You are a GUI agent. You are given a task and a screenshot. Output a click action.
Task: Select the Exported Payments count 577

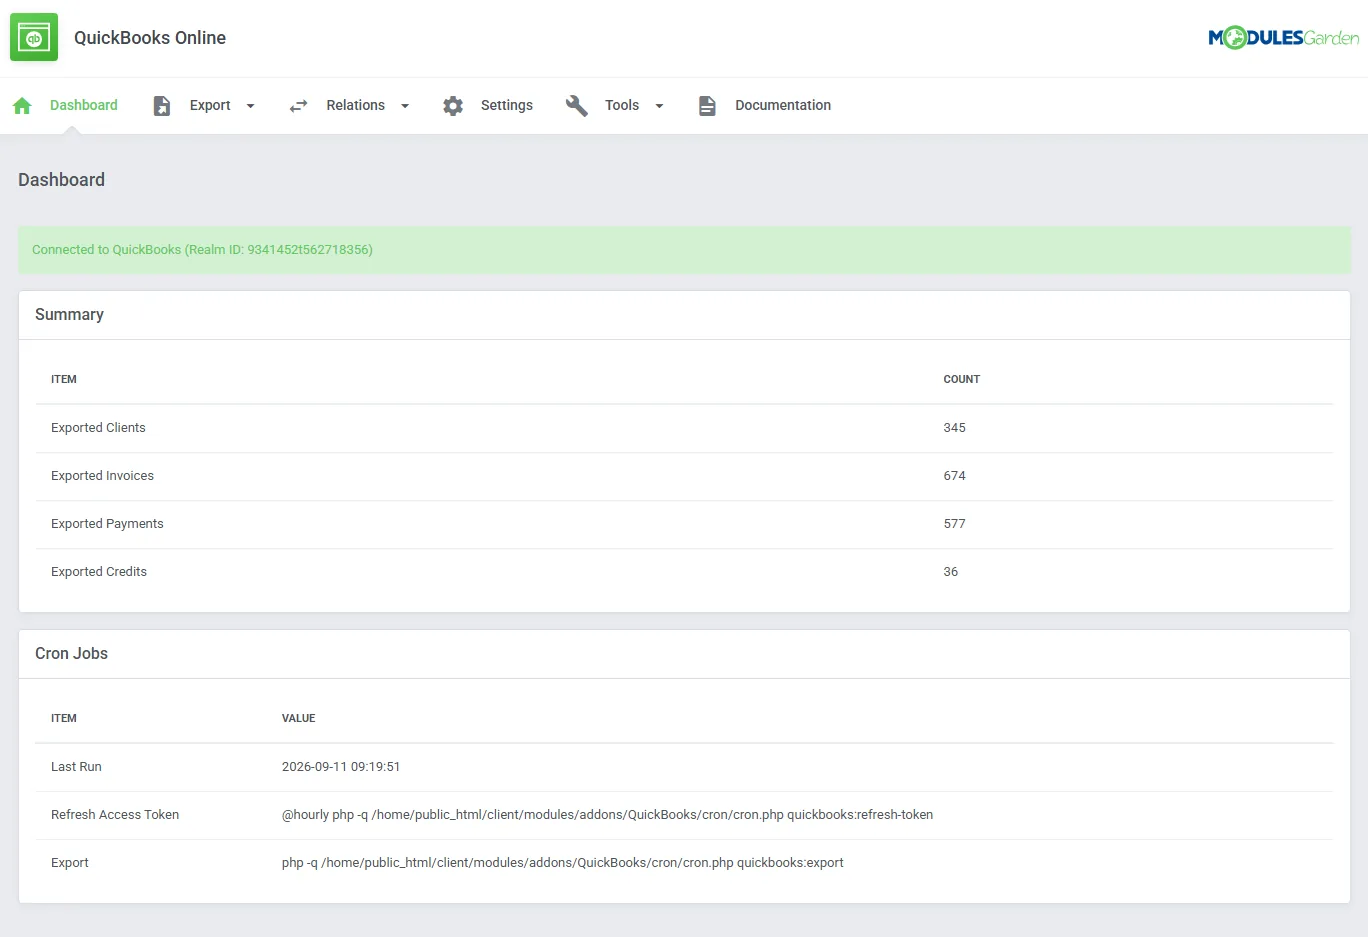click(954, 524)
